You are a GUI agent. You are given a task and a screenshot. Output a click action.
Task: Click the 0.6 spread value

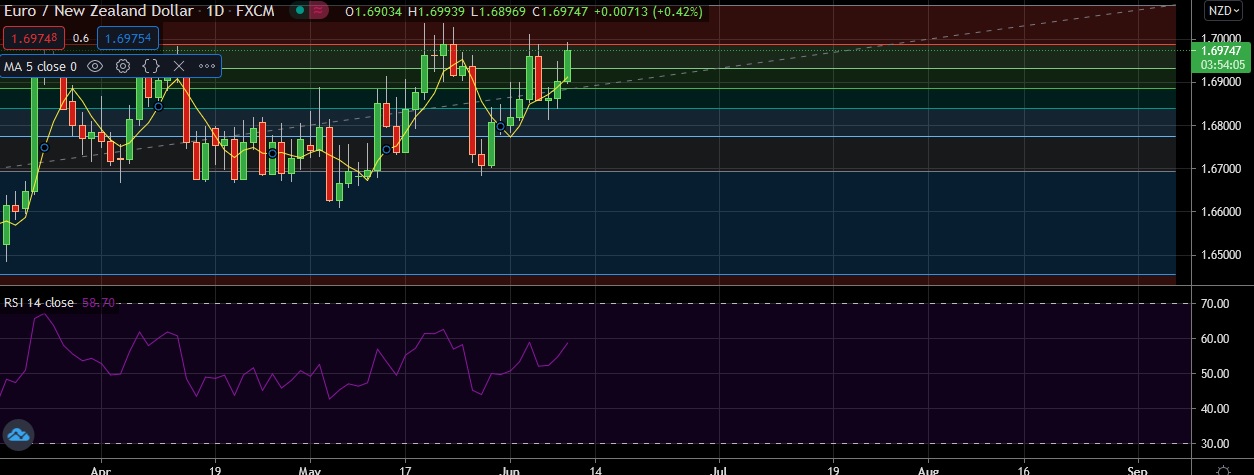[81, 38]
